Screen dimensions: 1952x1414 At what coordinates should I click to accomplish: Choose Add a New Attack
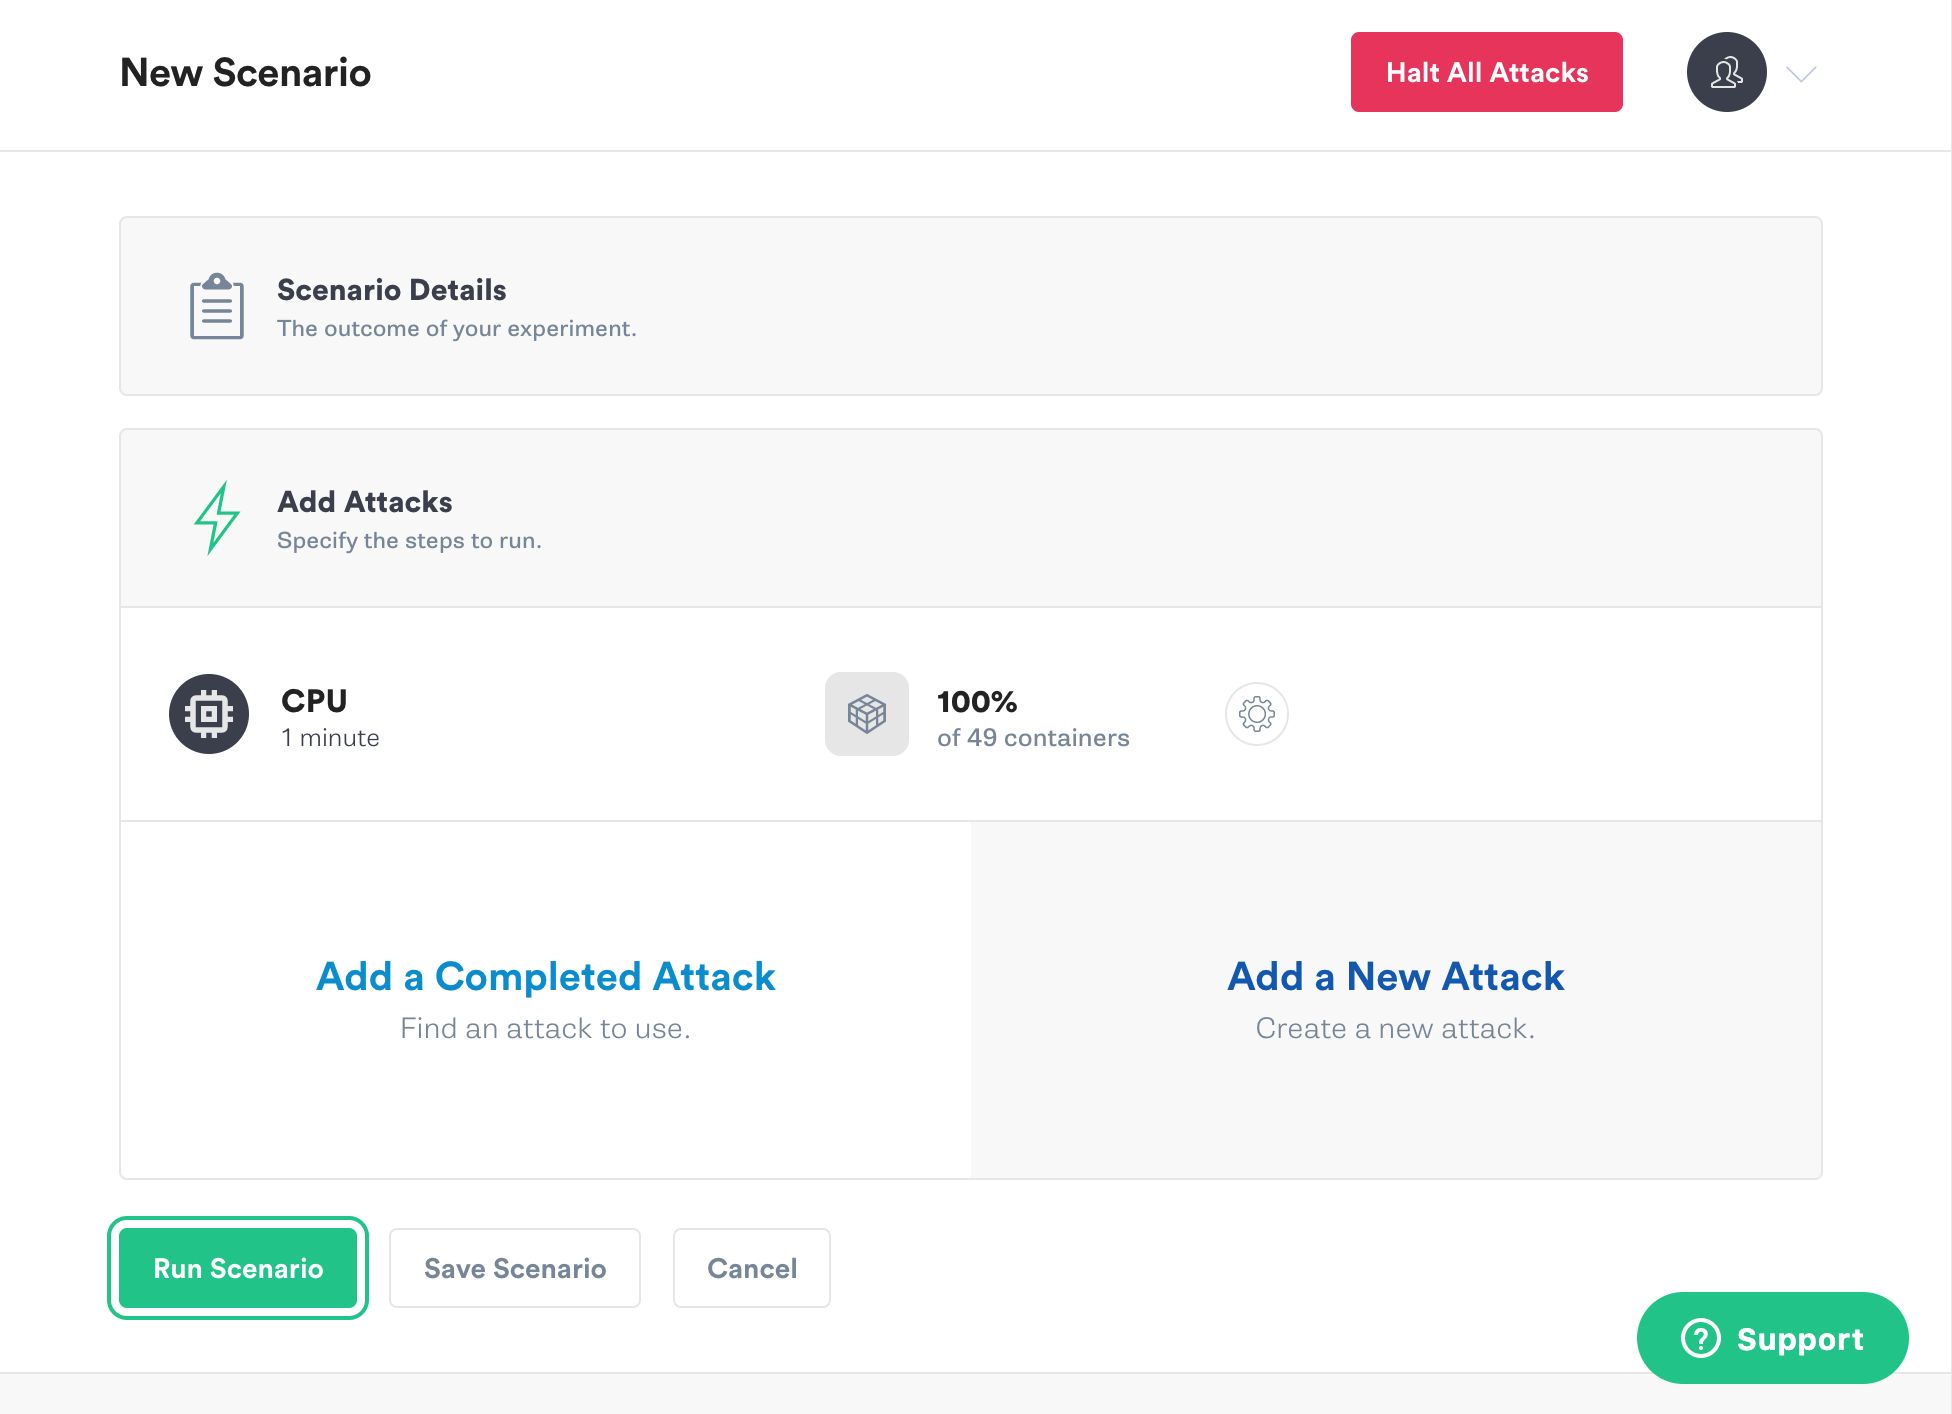coord(1395,977)
